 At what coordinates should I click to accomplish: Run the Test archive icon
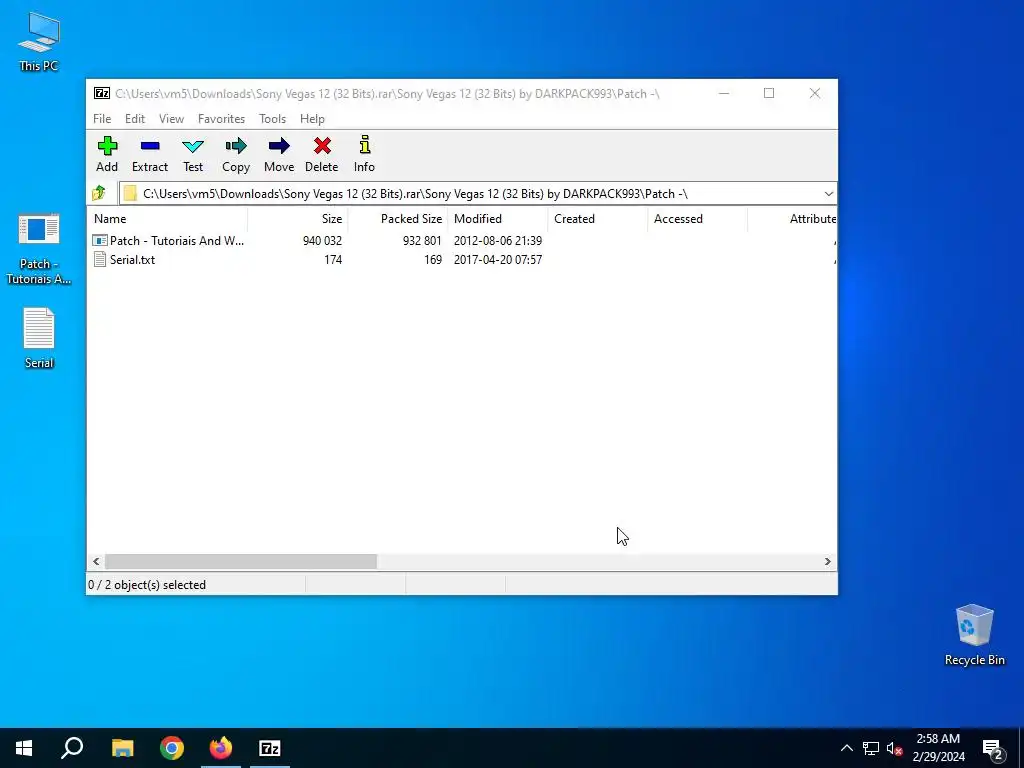pos(193,146)
